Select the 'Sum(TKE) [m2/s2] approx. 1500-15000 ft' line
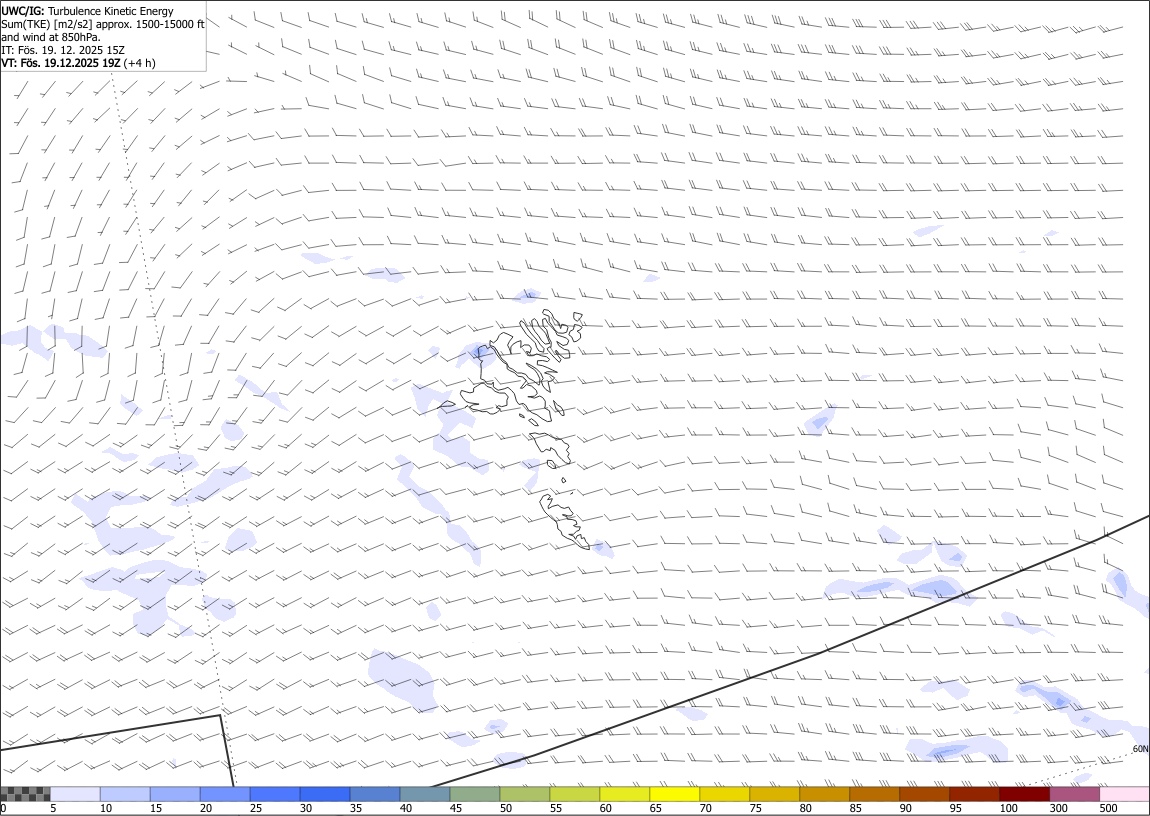This screenshot has height=816, width=1150. click(103, 24)
